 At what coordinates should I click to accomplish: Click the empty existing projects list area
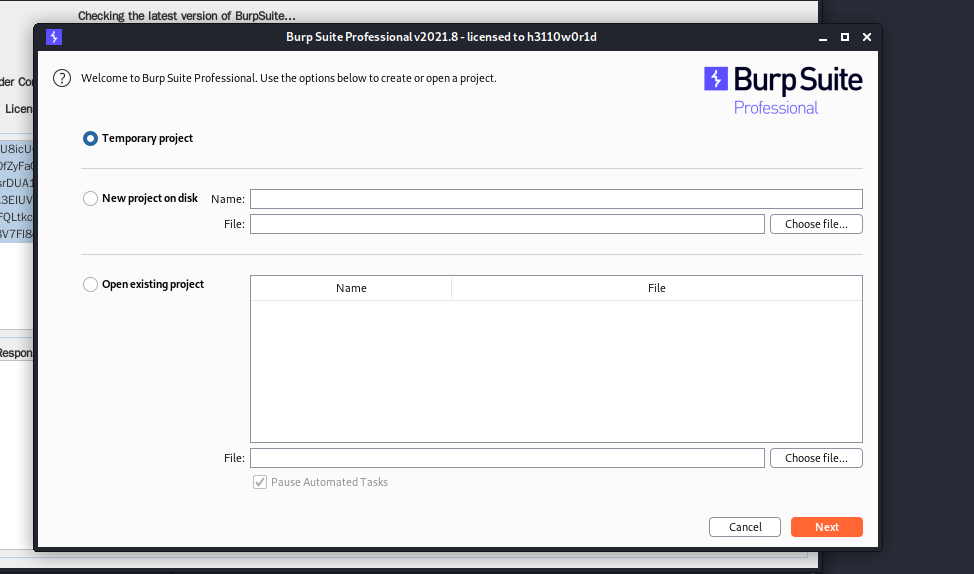(x=556, y=371)
